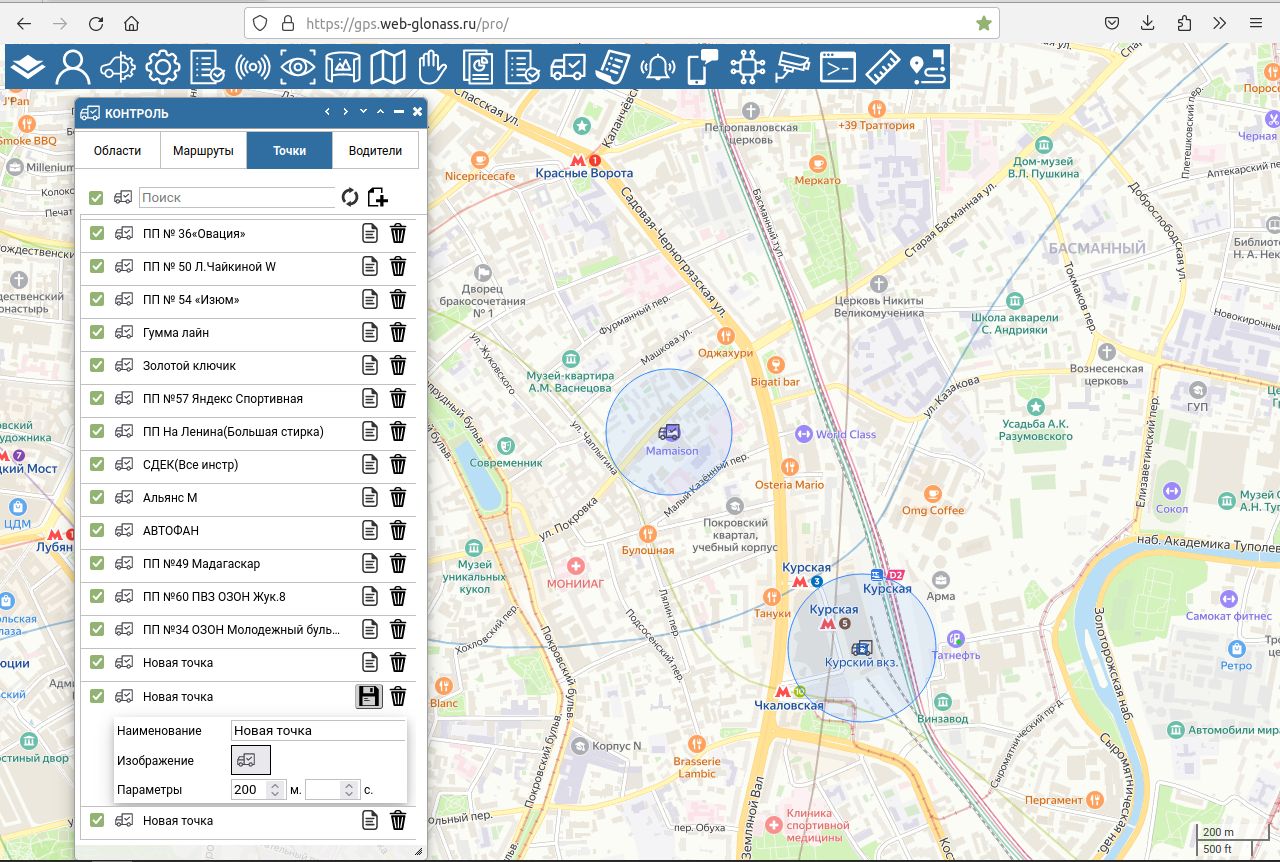Click the signal broadcast waves icon
Screen dimensions: 1280x862
253,67
